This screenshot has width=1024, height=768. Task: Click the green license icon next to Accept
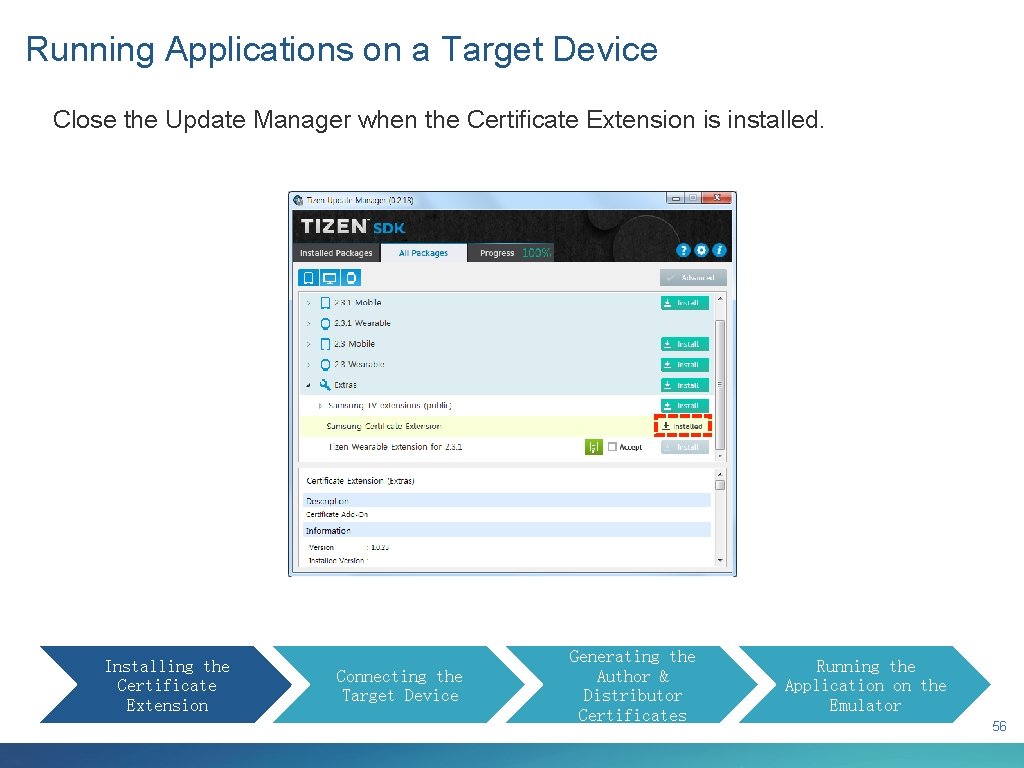593,447
